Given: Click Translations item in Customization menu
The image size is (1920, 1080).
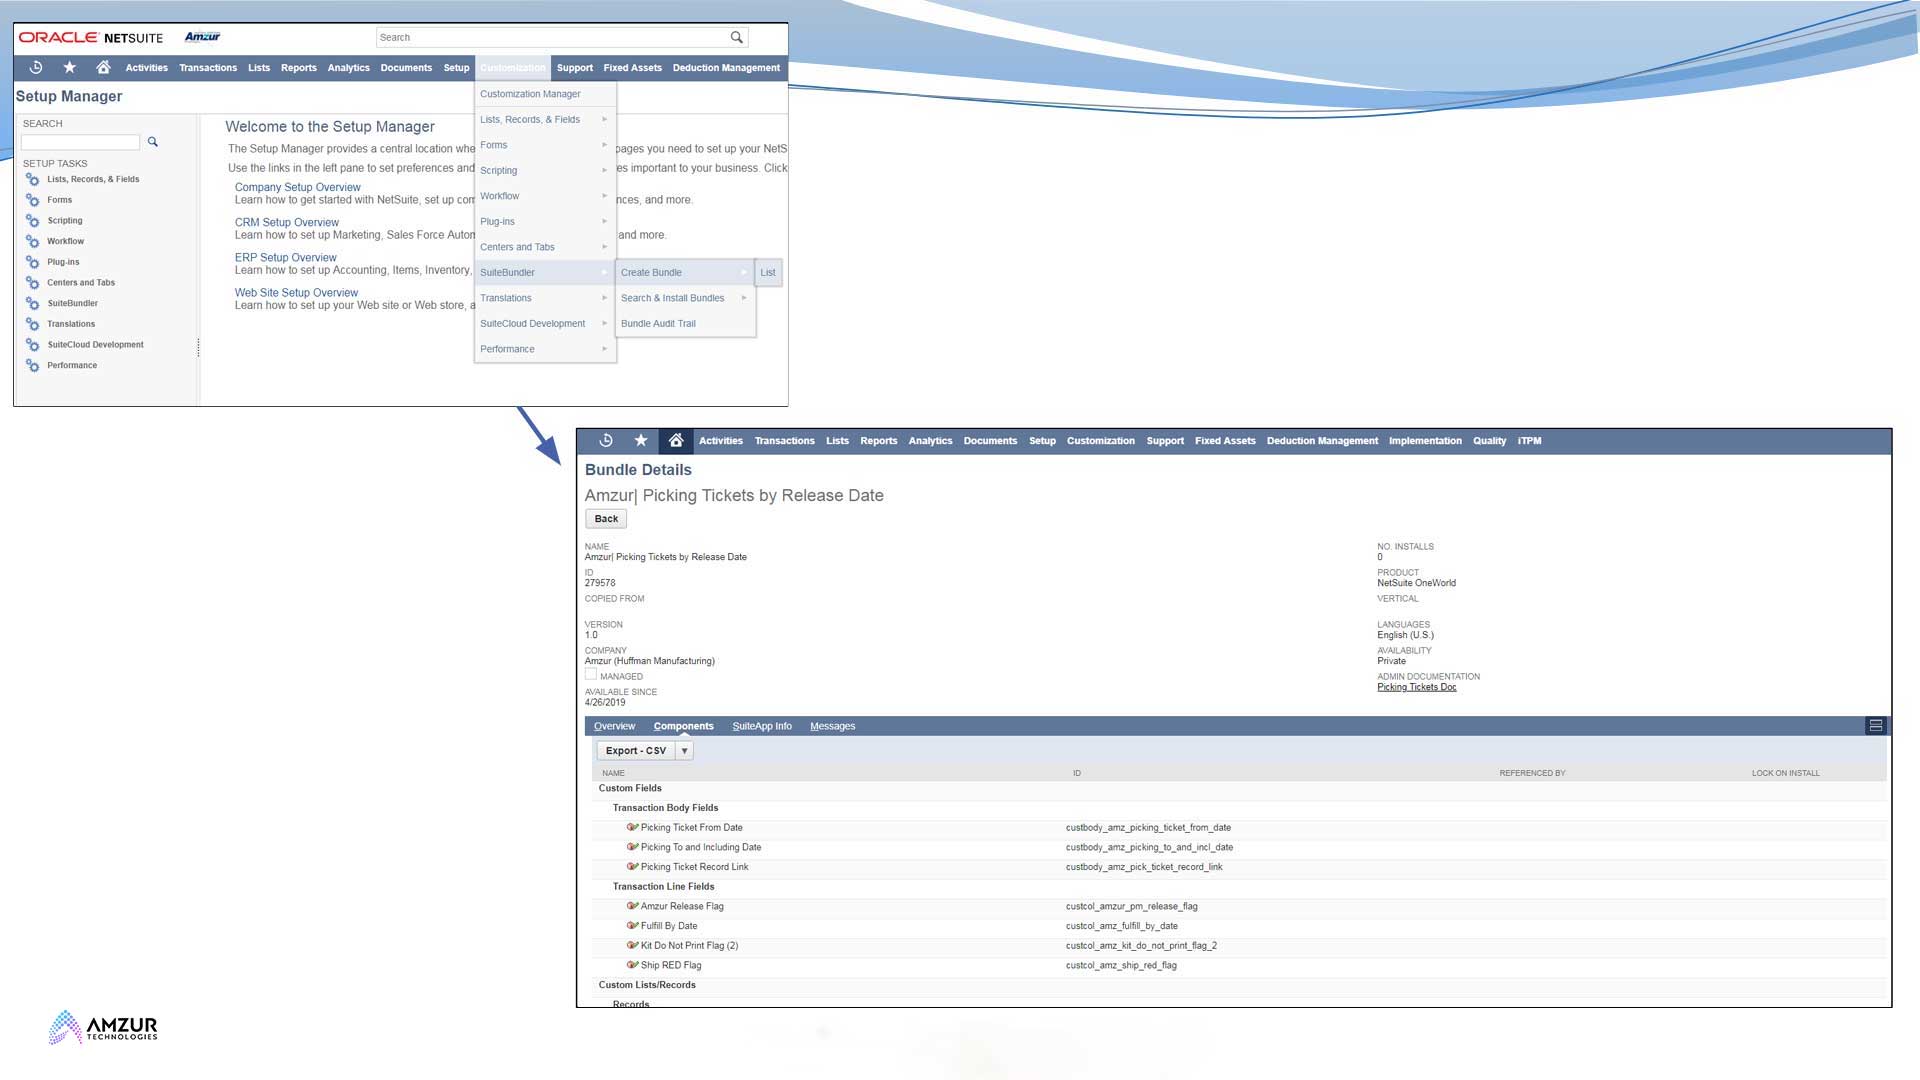Looking at the screenshot, I should point(545,298).
